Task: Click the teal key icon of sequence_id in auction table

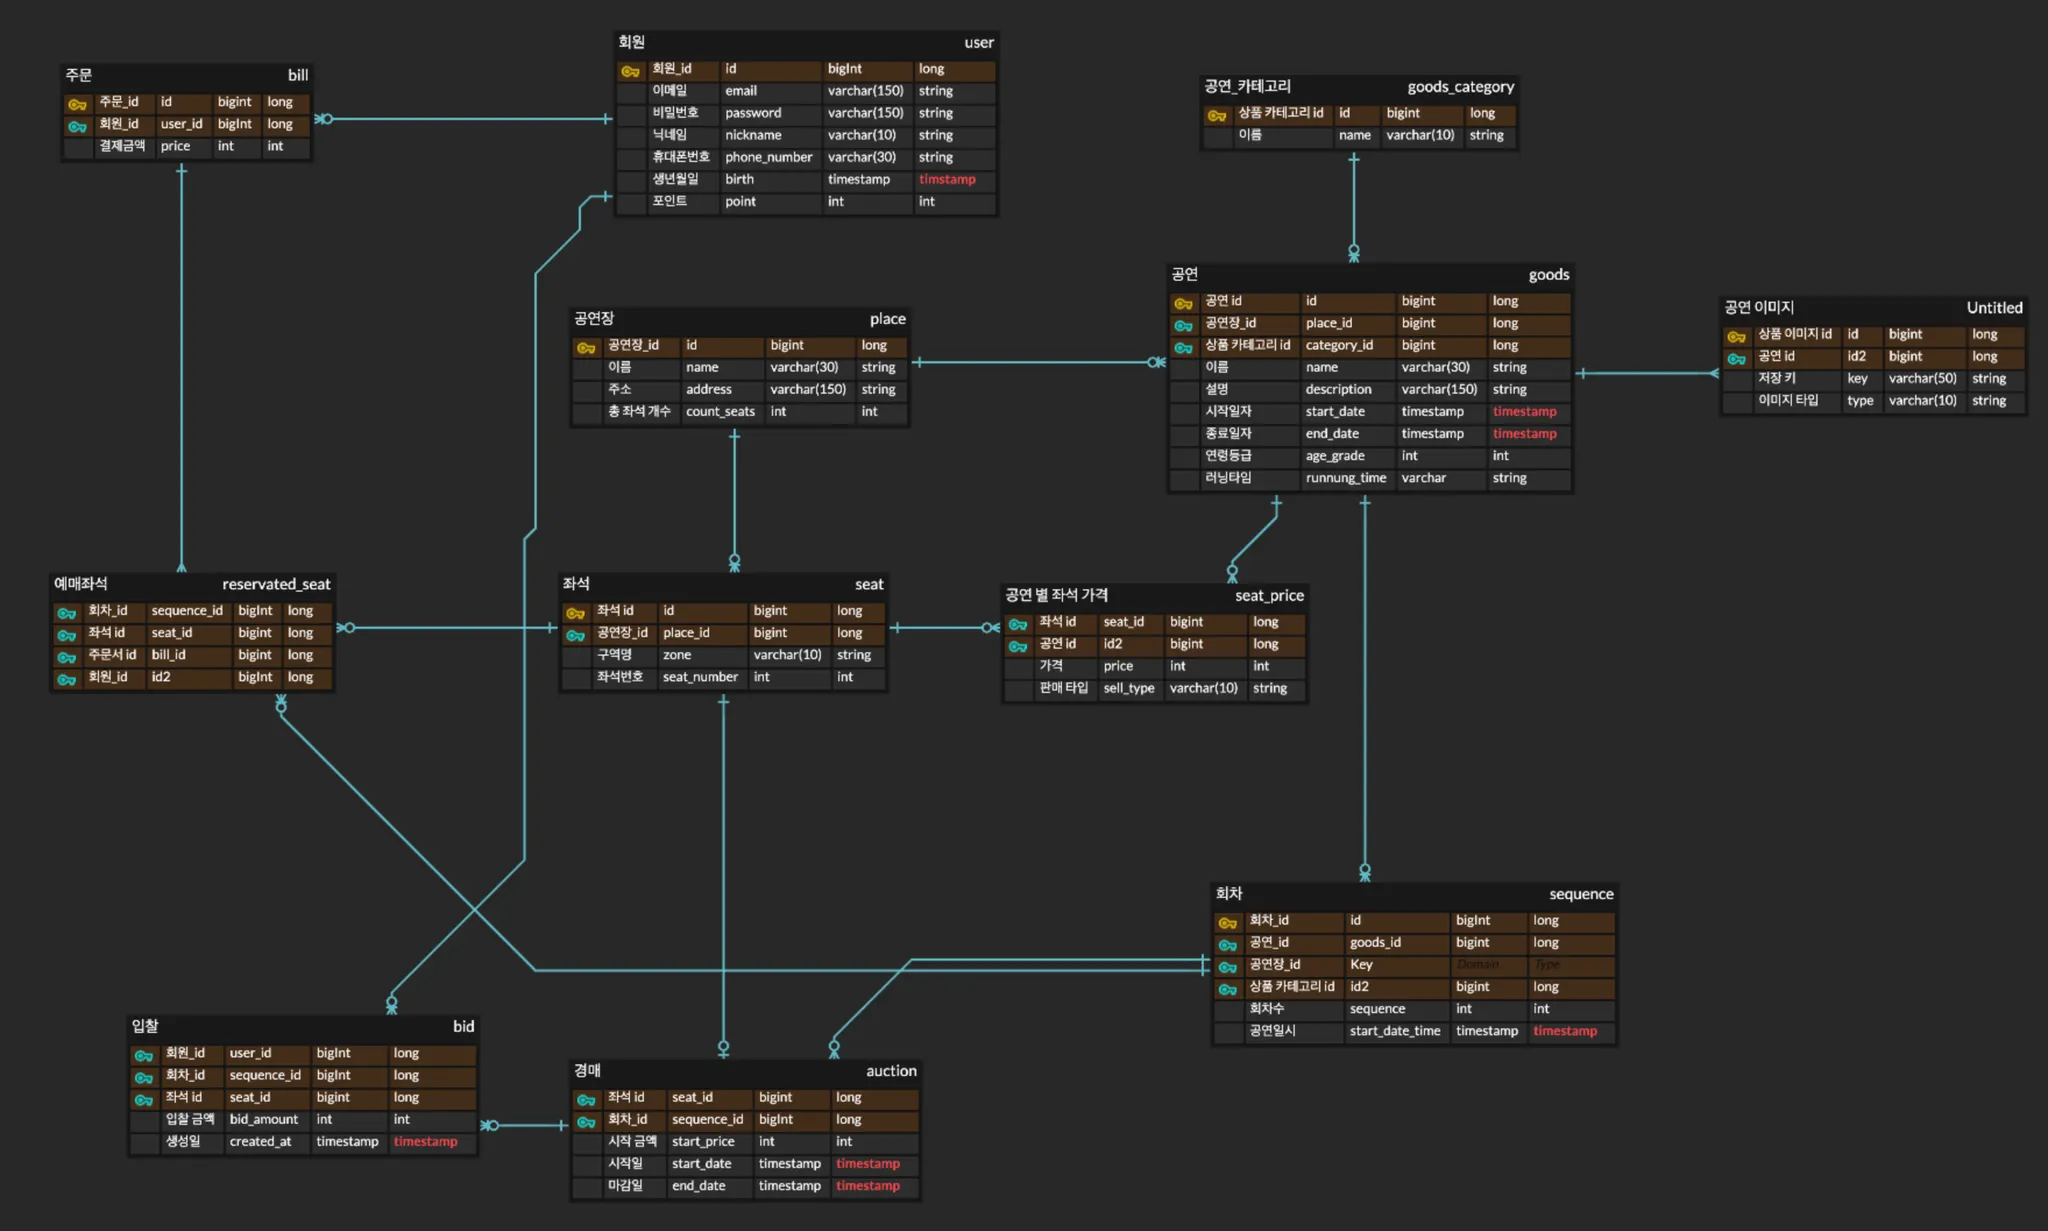Action: pyautogui.click(x=586, y=1121)
